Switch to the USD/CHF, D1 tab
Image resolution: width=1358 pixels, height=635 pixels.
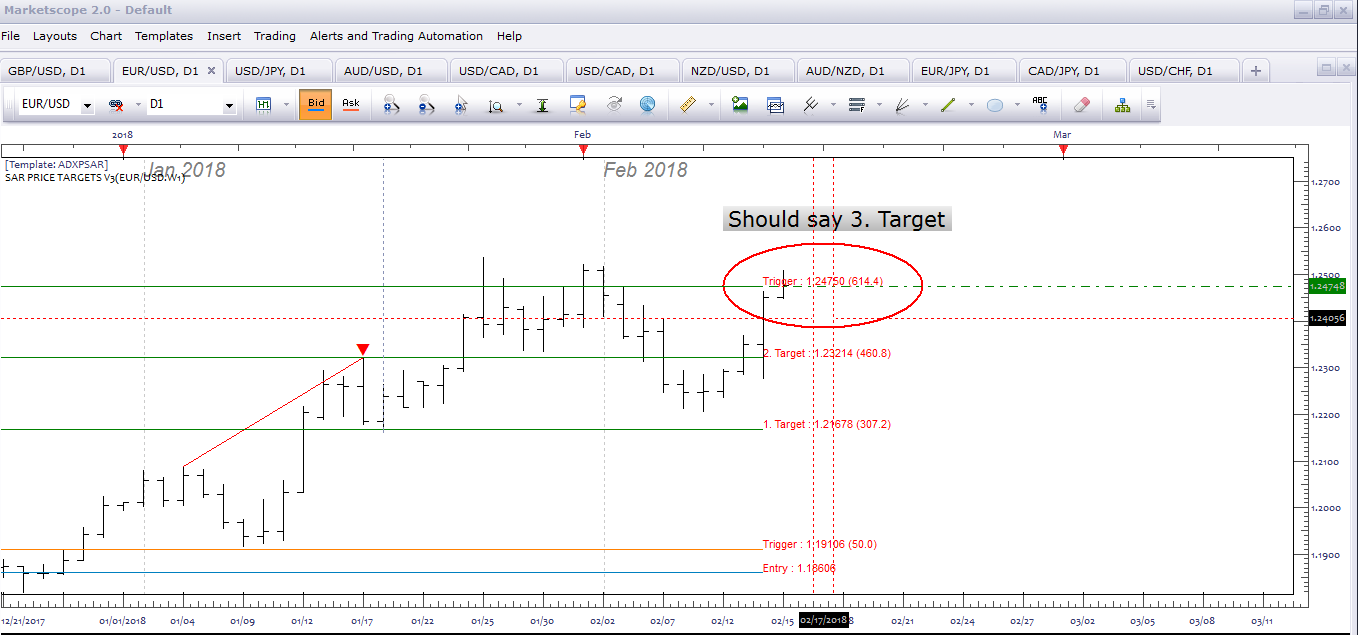(1183, 71)
